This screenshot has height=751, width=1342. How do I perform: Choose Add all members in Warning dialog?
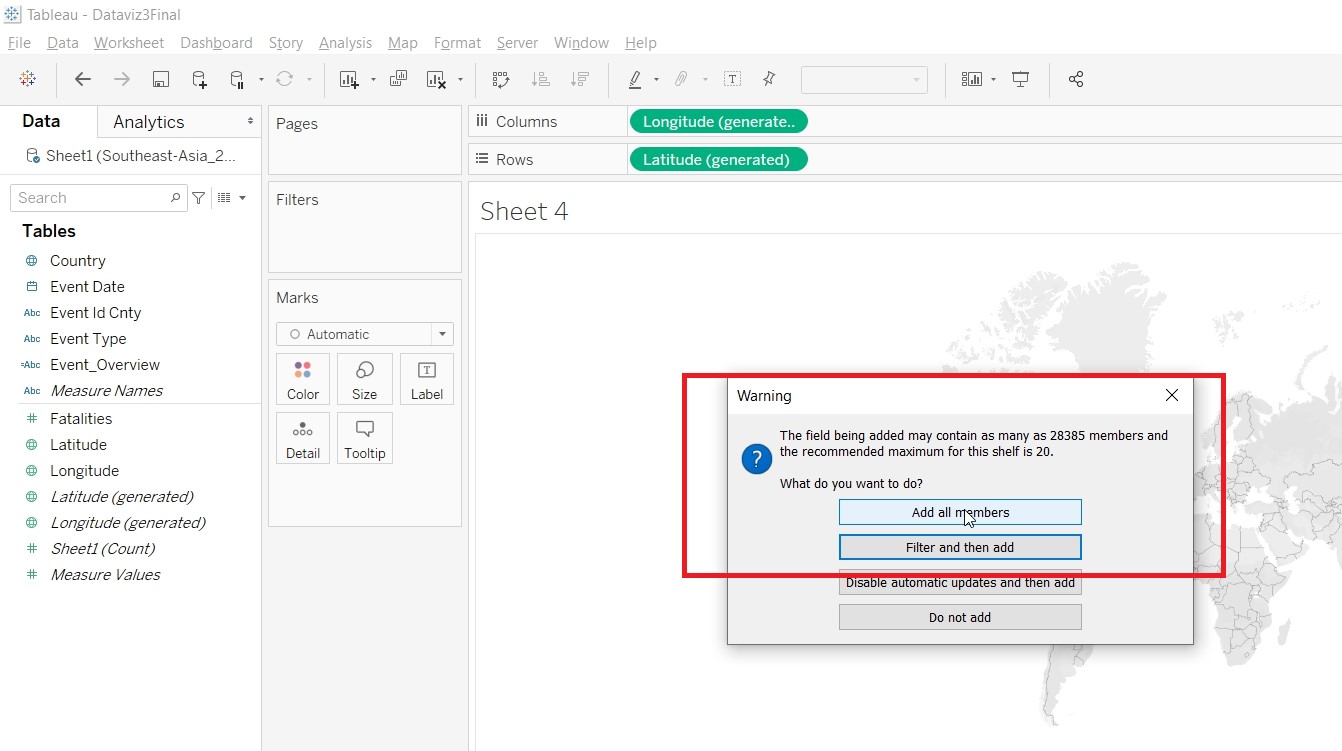coord(960,512)
